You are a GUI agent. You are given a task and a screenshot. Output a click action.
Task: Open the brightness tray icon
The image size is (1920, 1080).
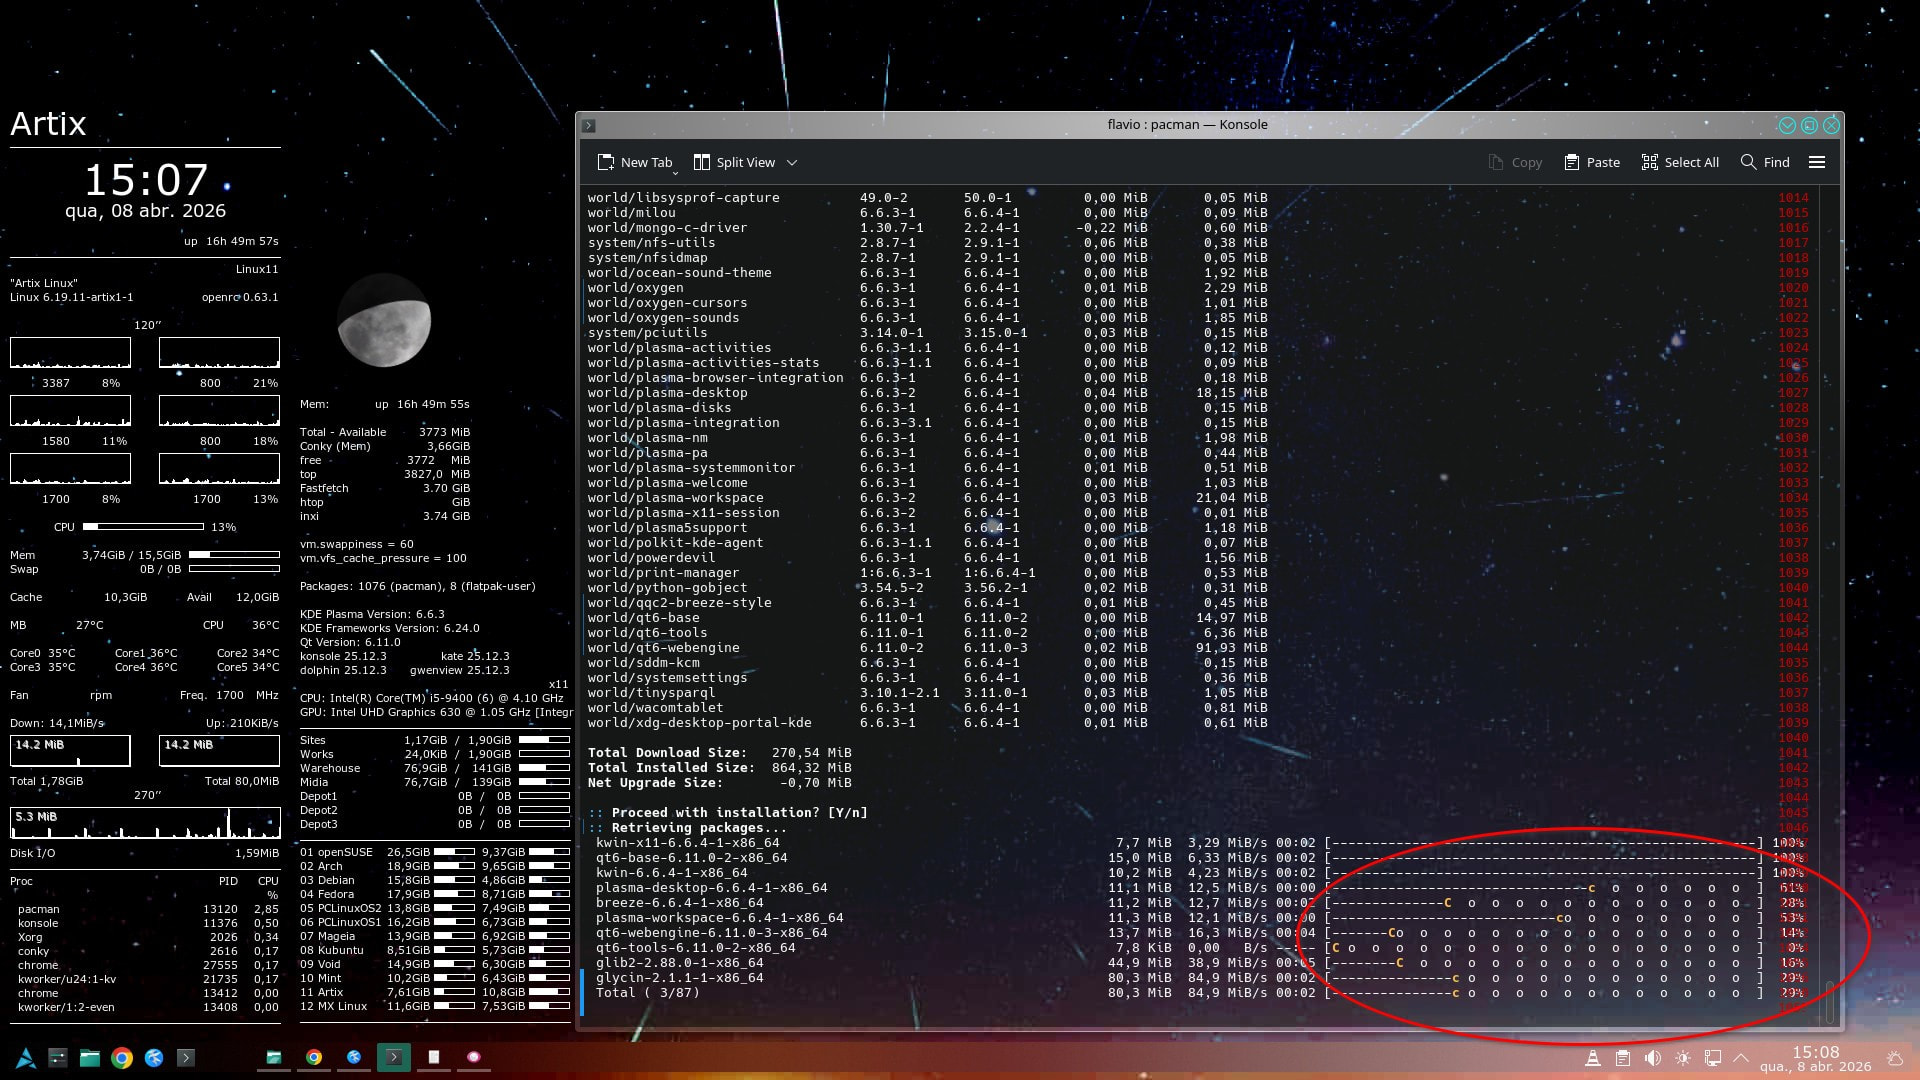1683,1058
